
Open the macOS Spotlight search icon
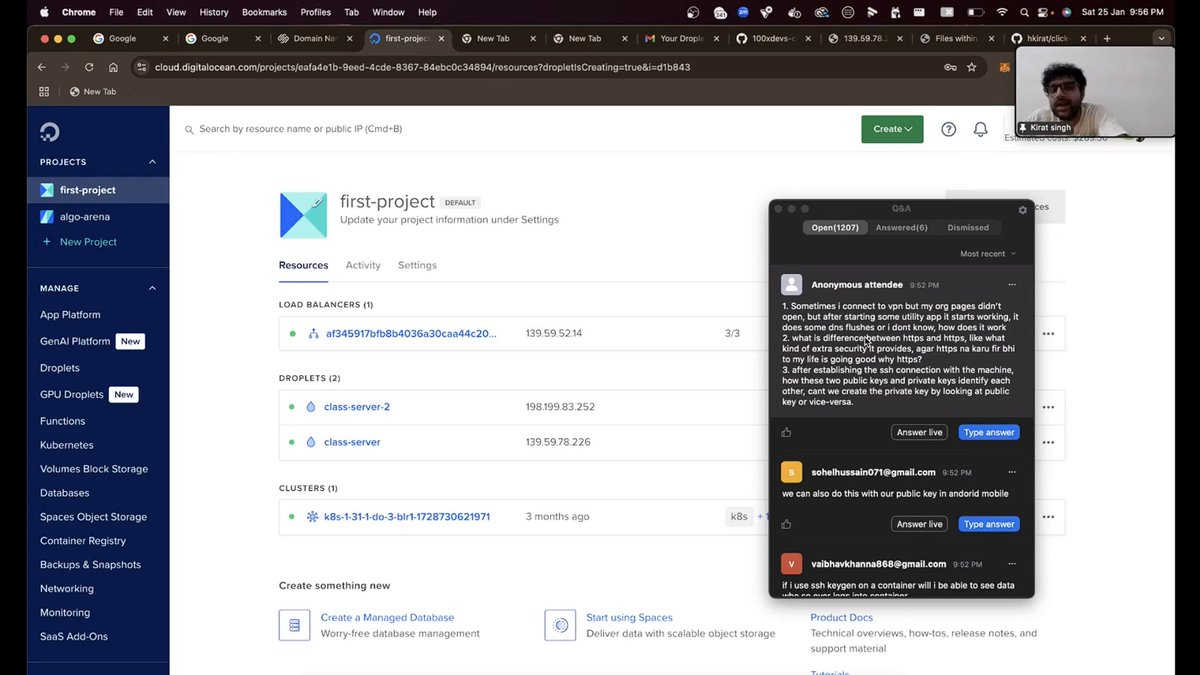point(1024,12)
